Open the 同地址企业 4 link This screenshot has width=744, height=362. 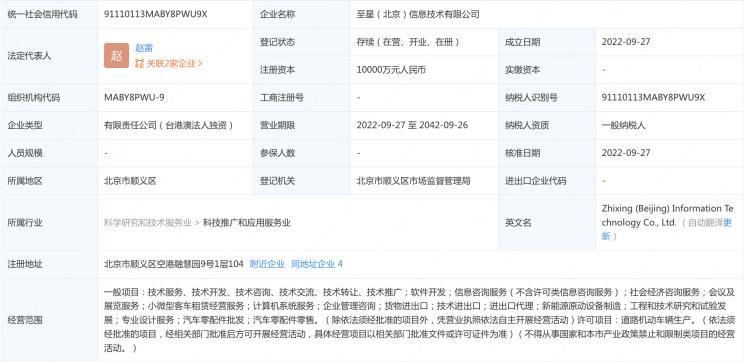(x=317, y=264)
